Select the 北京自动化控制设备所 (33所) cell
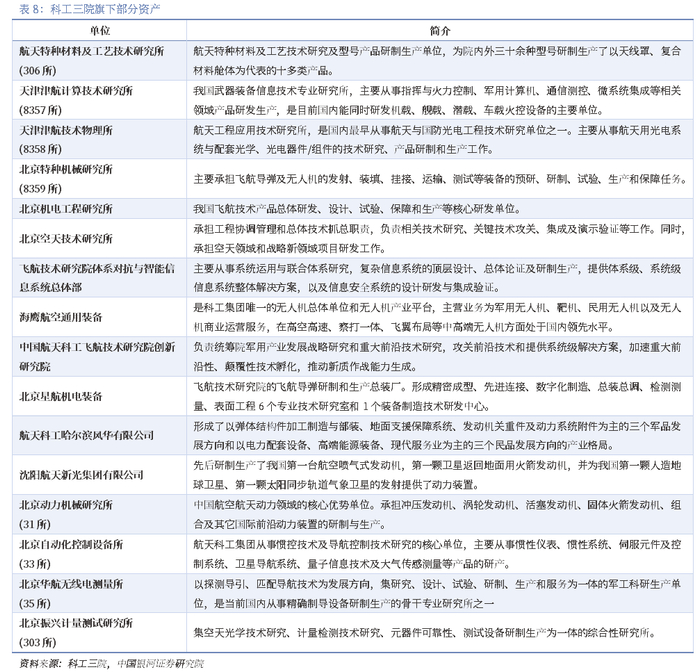The image size is (700, 672). point(99,554)
